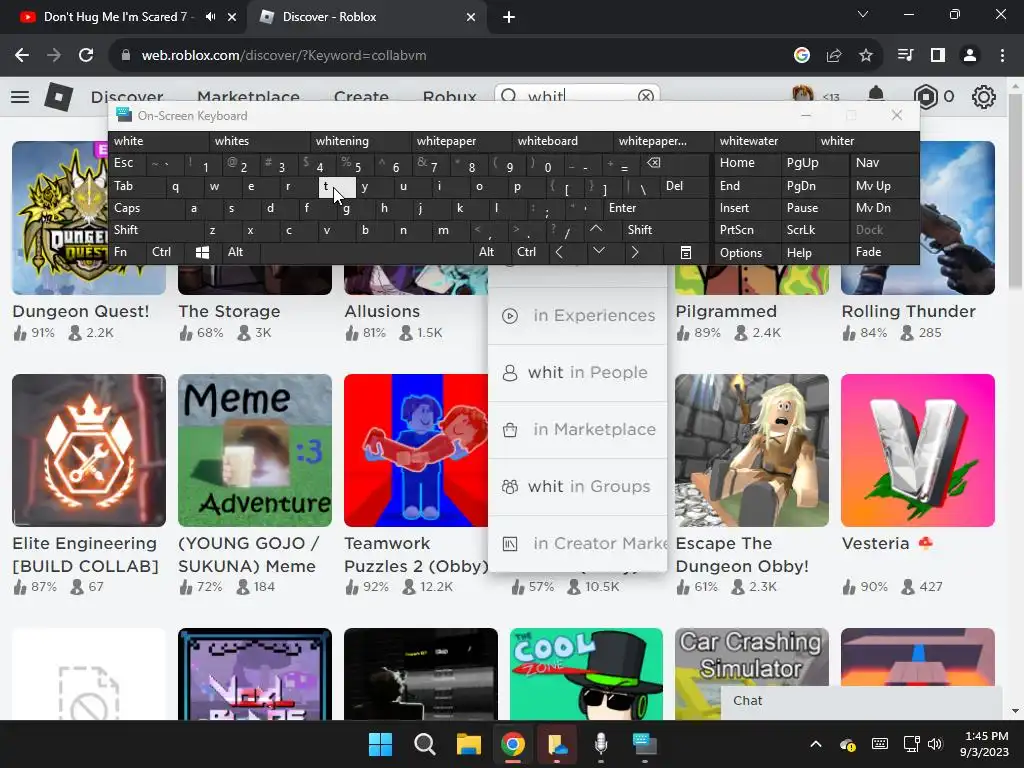The width and height of the screenshot is (1024, 768).
Task: Open a new browser tab
Action: pyautogui.click(x=509, y=17)
